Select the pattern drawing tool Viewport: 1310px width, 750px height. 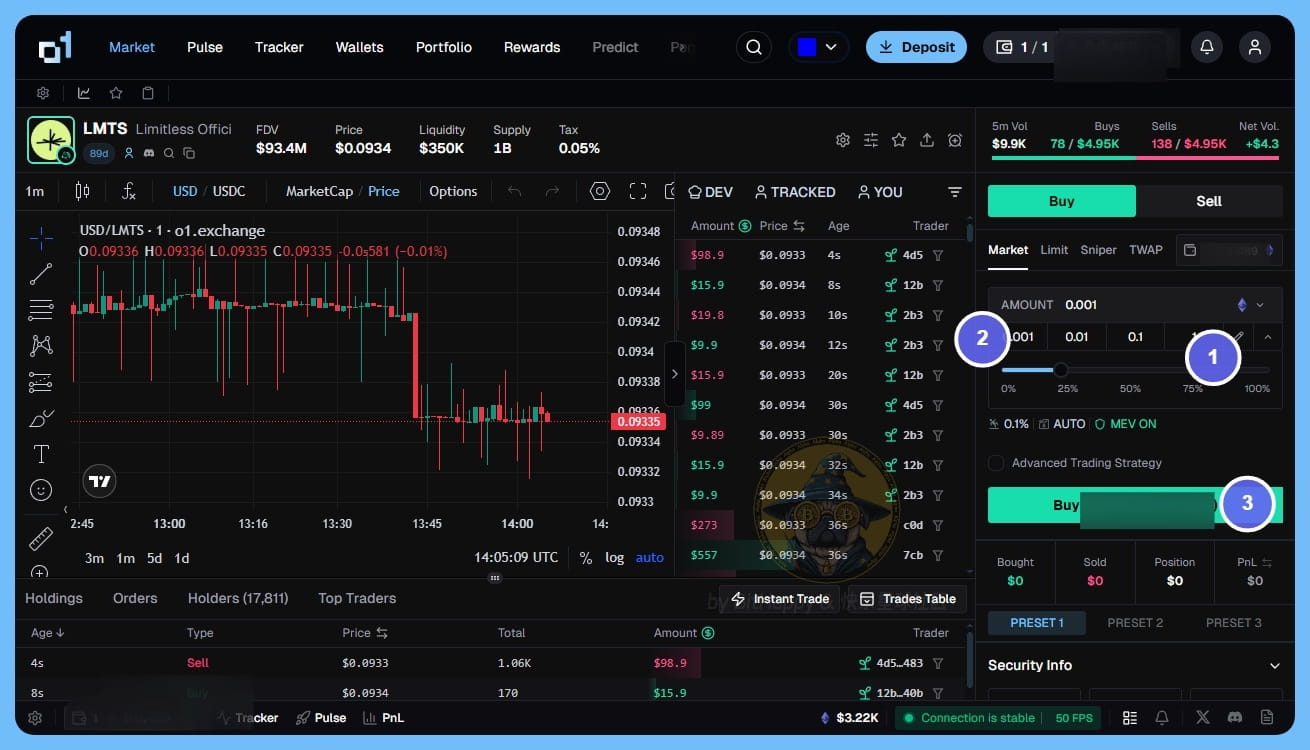click(41, 345)
